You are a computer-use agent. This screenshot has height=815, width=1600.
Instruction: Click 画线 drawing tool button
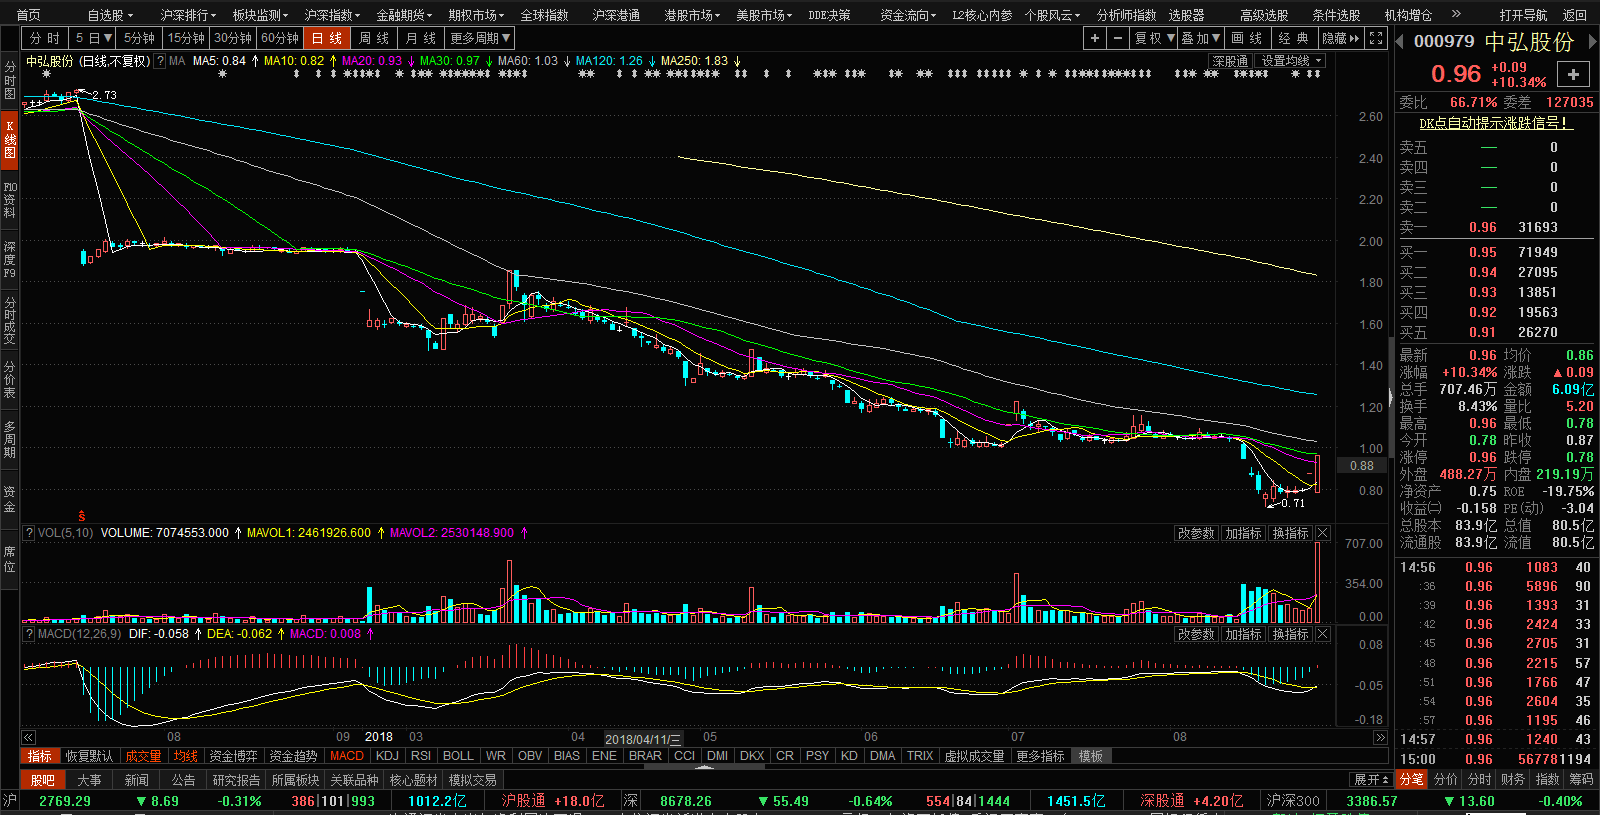(1247, 38)
